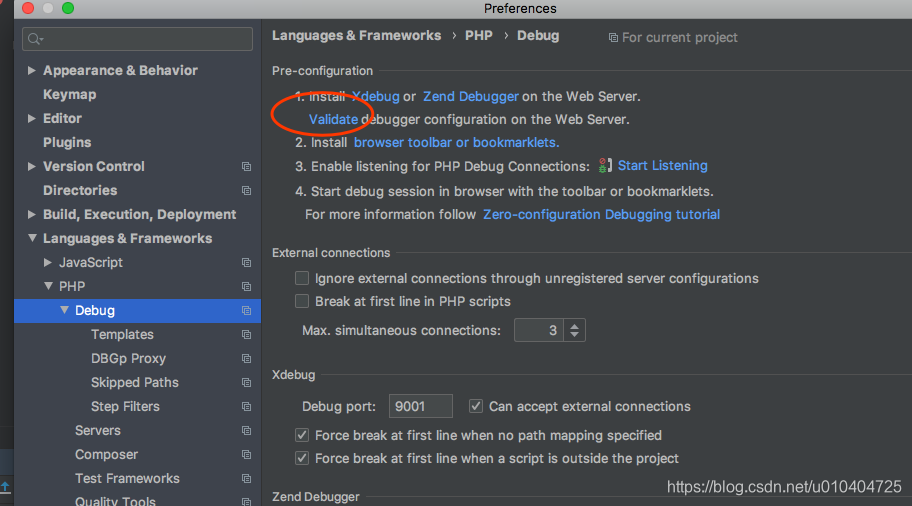Image resolution: width=912 pixels, height=506 pixels.
Task: Open Composer settings
Action: [106, 454]
